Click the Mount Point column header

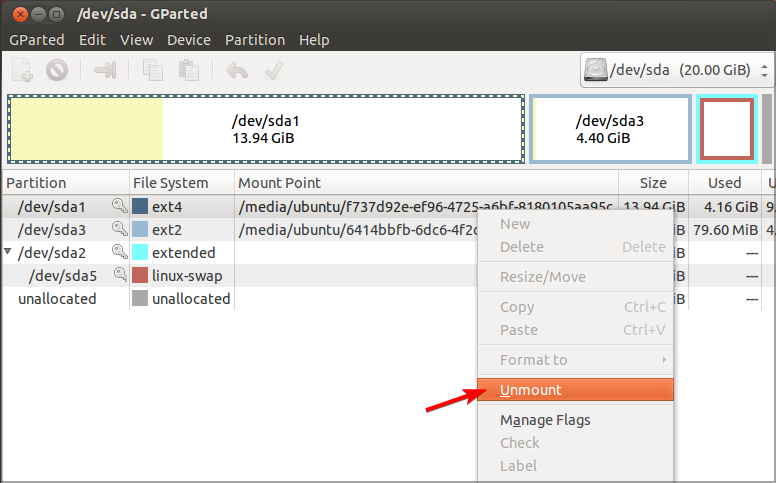tap(280, 183)
